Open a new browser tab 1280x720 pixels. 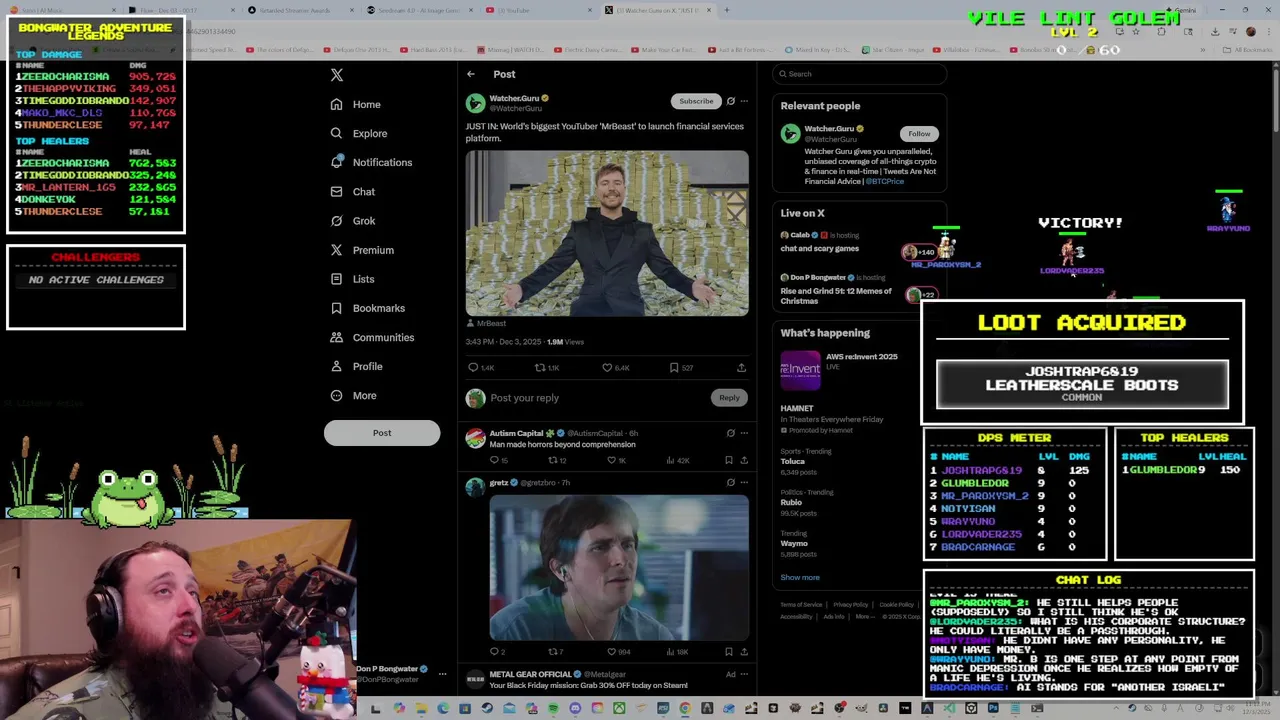(x=727, y=10)
